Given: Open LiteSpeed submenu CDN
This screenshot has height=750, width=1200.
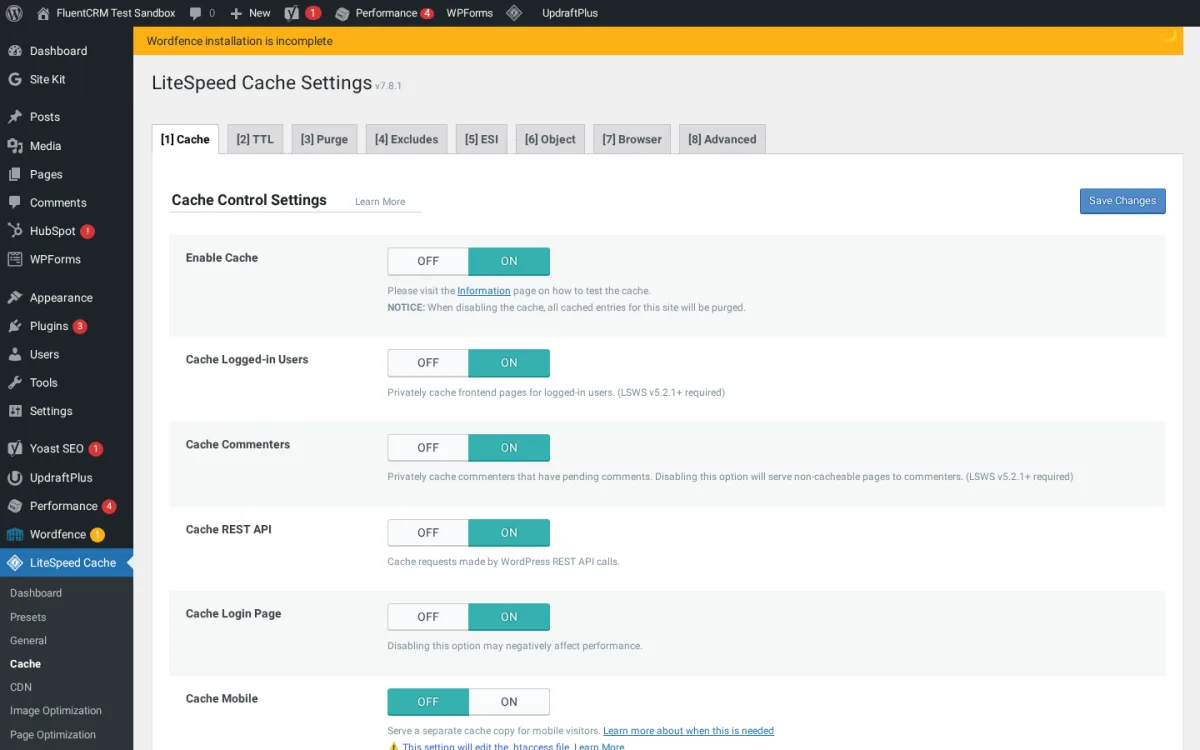Looking at the screenshot, I should [x=21, y=687].
